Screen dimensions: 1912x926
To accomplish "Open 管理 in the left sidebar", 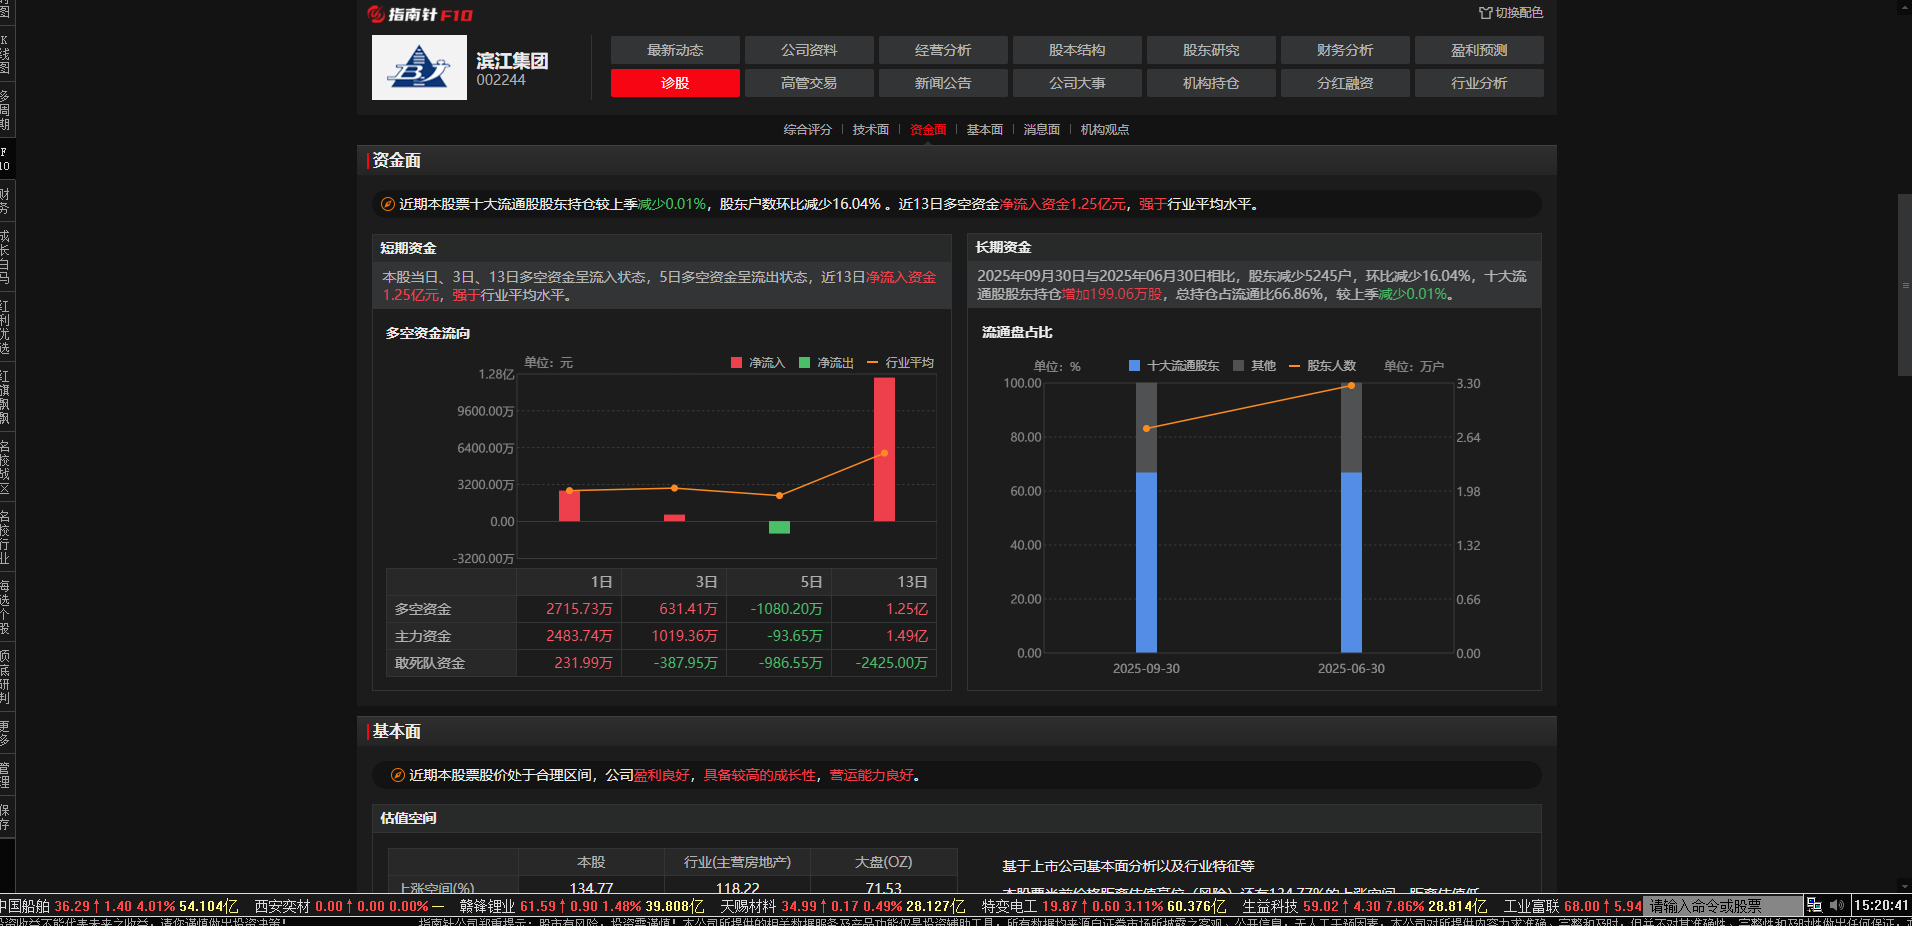I will 5,775.
